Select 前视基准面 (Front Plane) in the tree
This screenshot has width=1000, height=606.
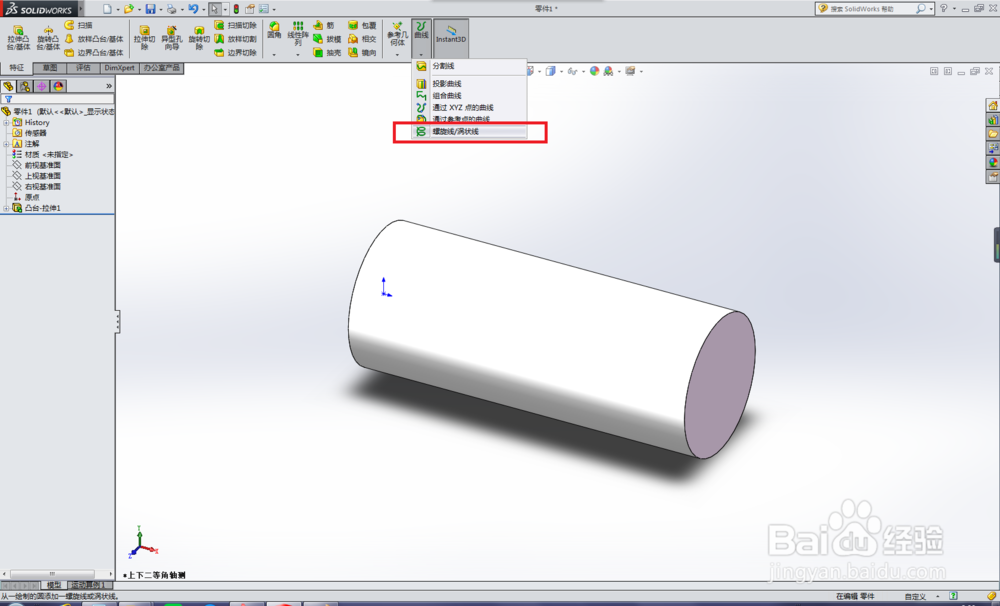tap(37, 165)
